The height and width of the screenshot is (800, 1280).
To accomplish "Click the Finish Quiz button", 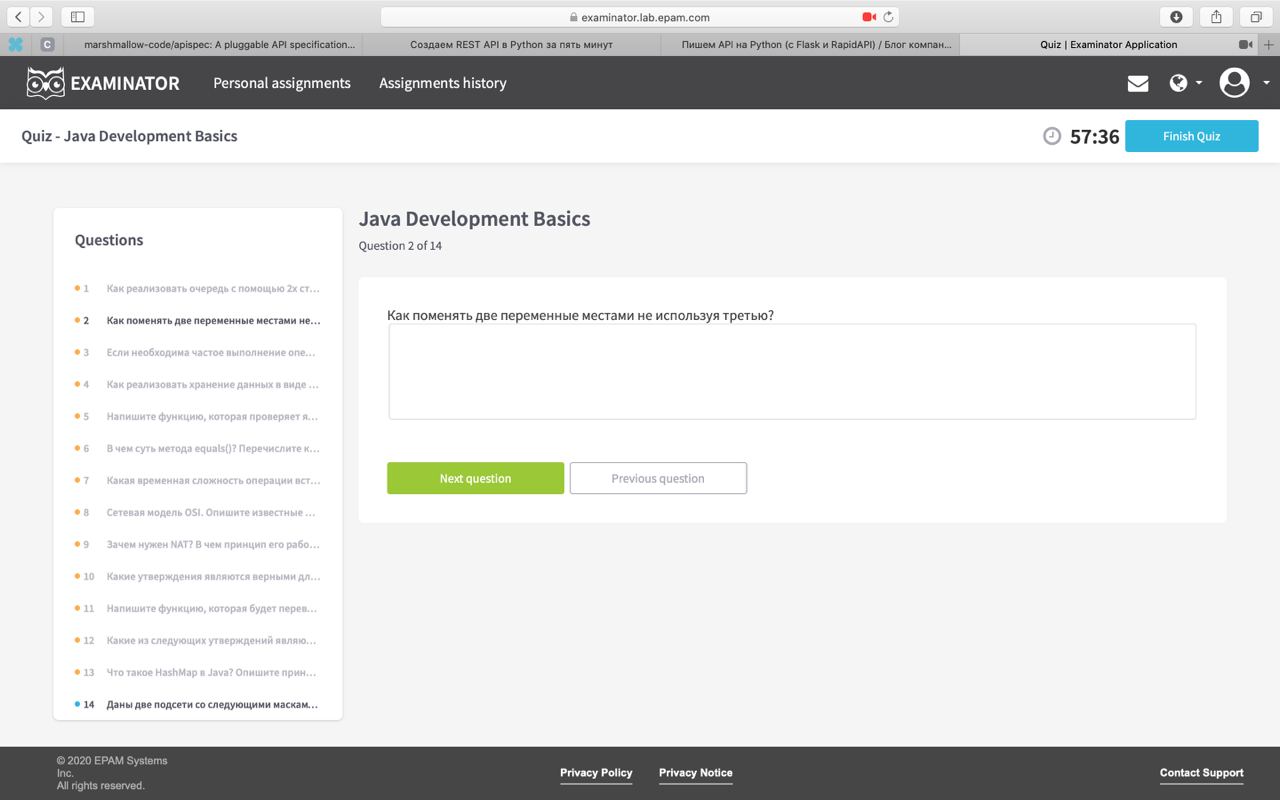I will click(x=1191, y=136).
